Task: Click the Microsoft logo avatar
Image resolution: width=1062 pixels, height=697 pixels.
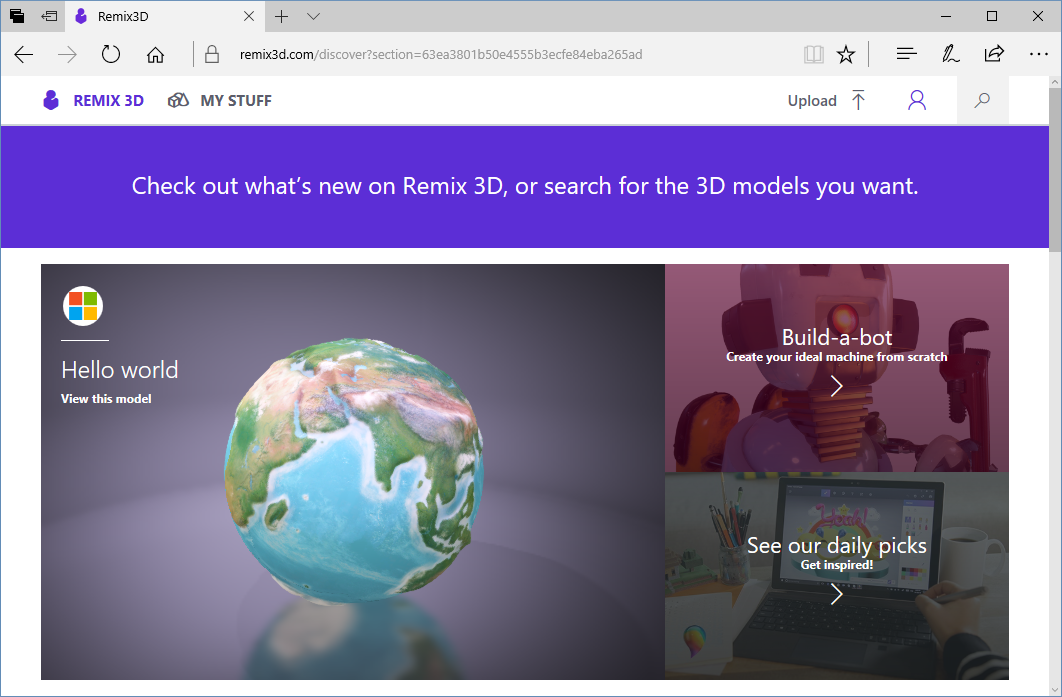Action: 83,305
